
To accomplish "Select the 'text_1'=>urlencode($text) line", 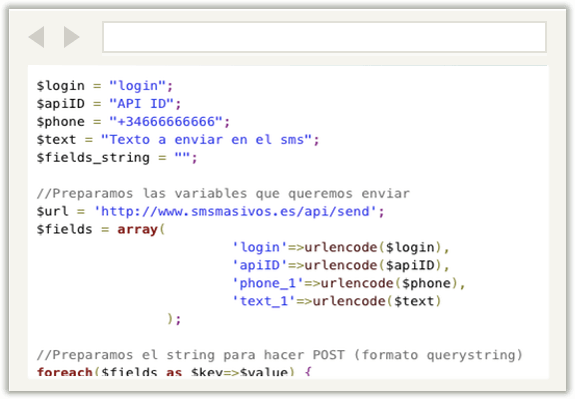I will coord(337,301).
